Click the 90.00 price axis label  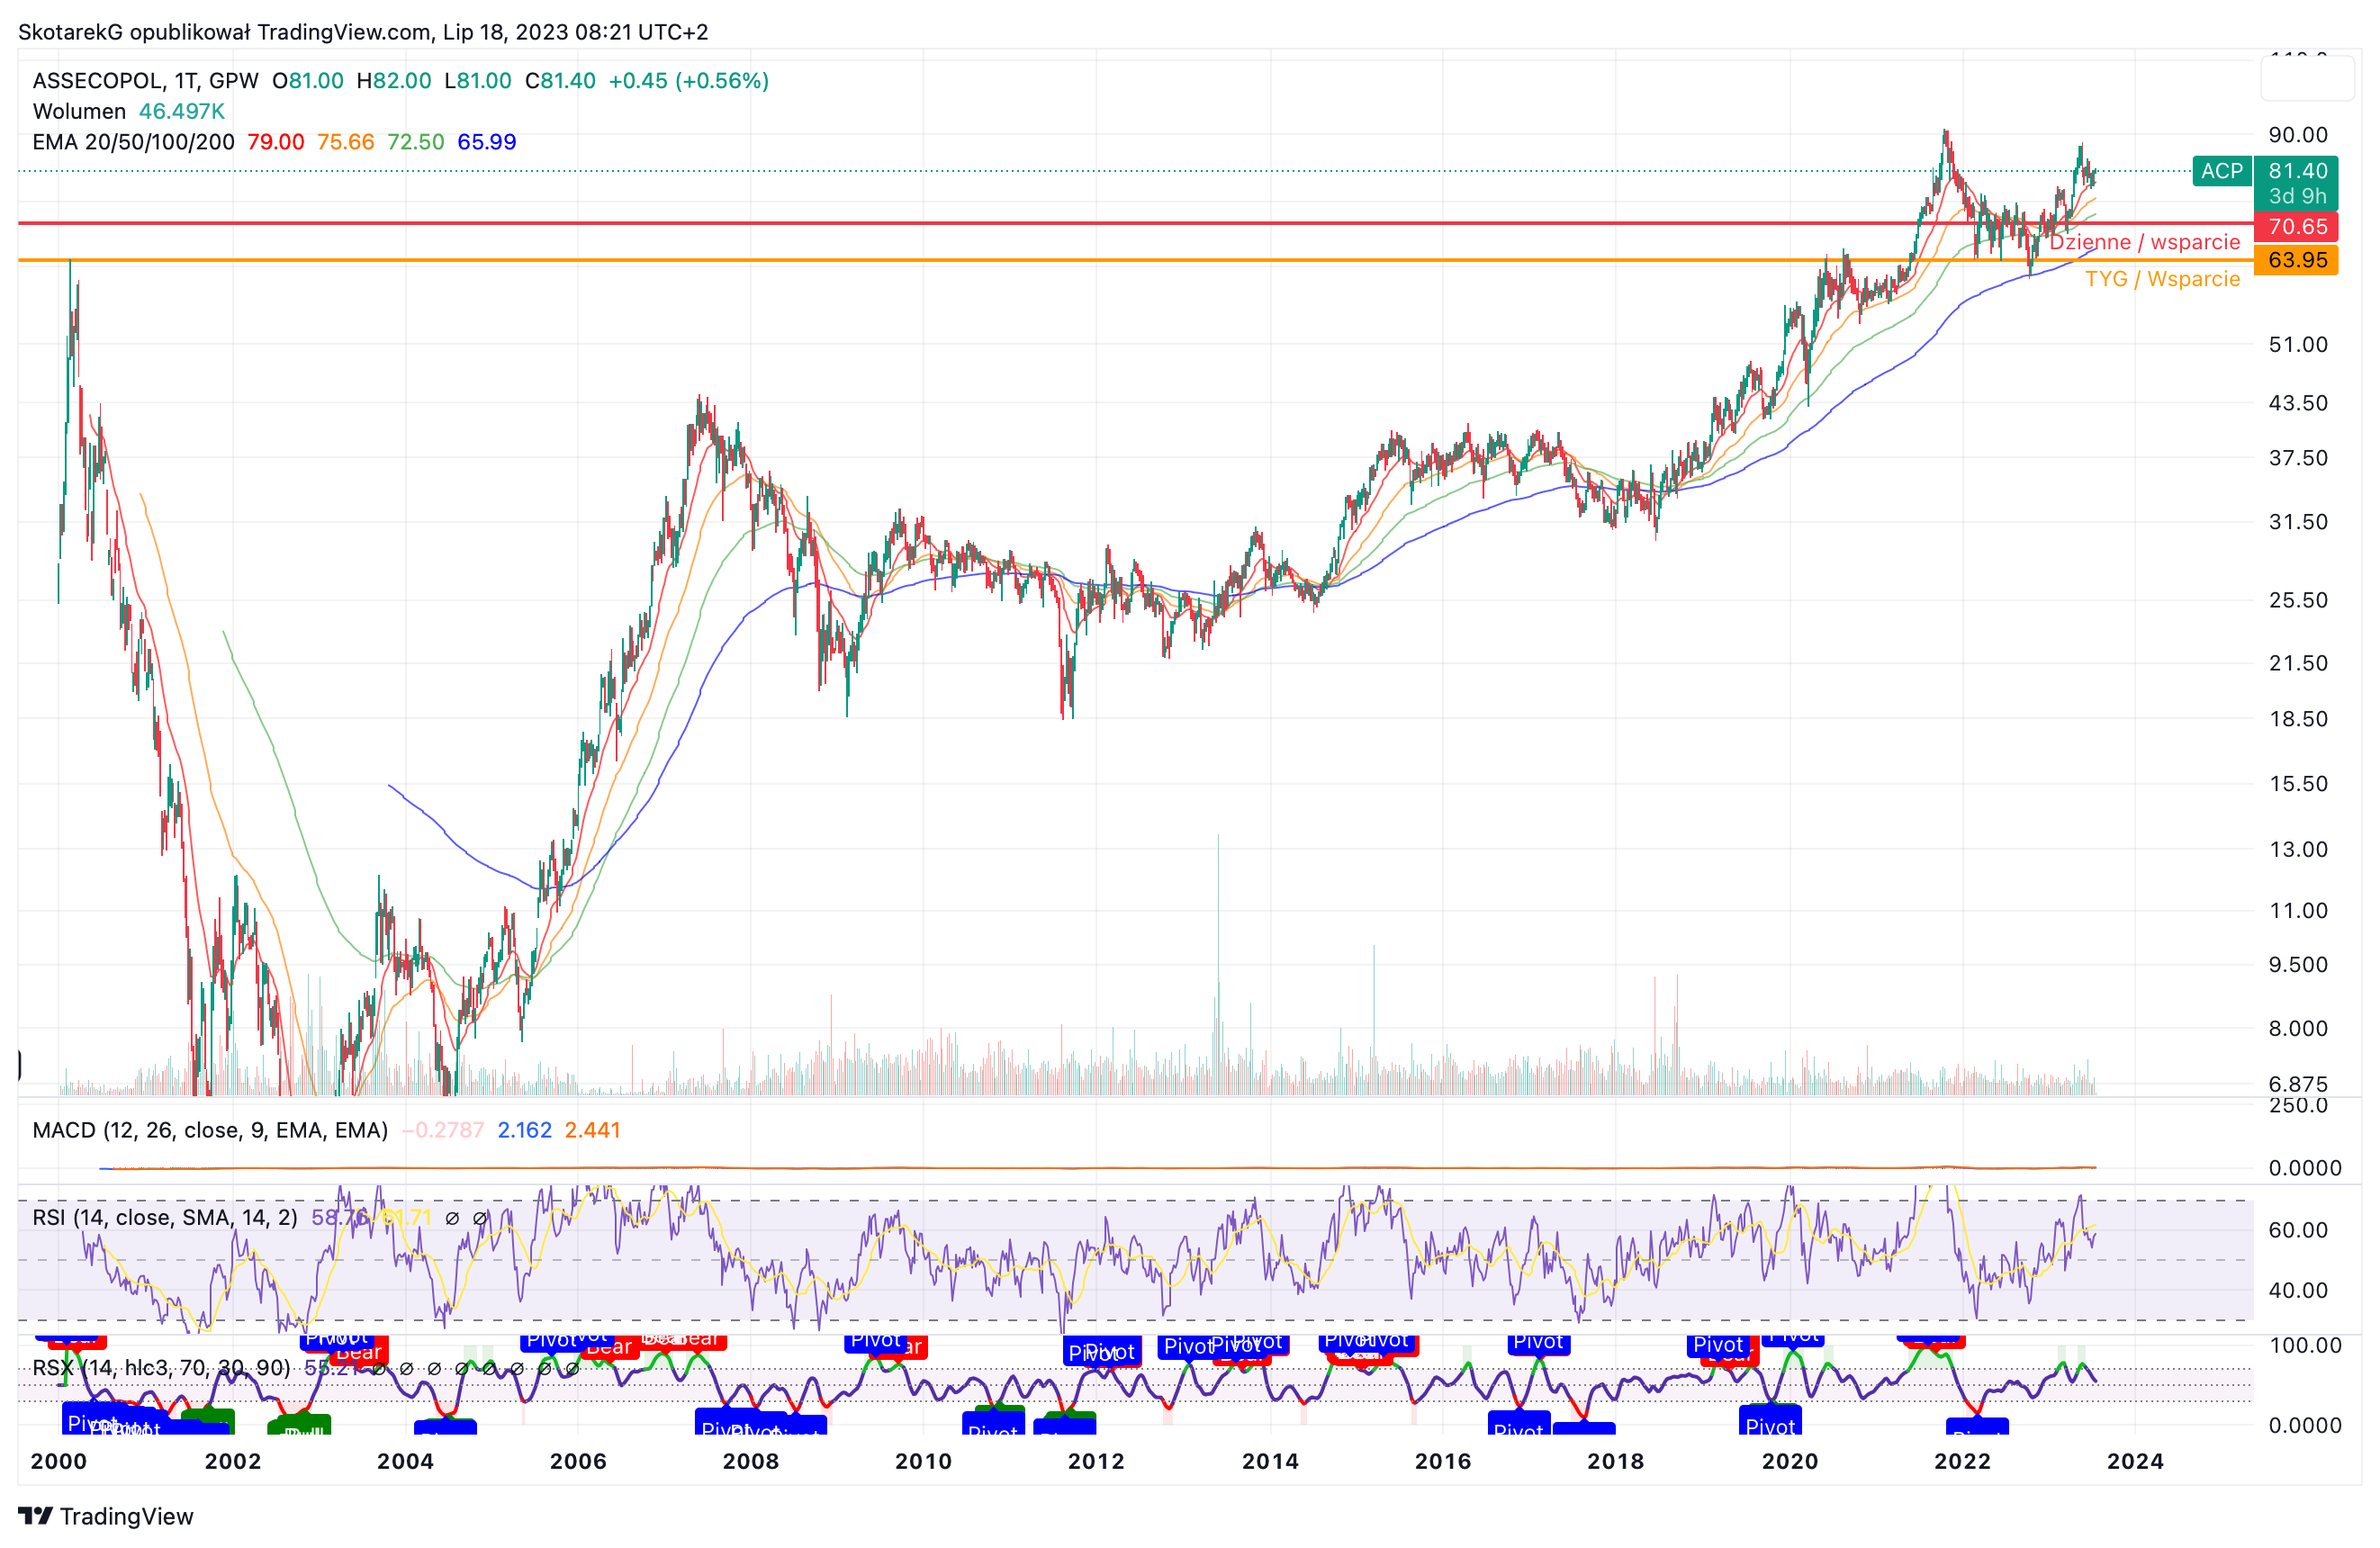tap(2298, 135)
